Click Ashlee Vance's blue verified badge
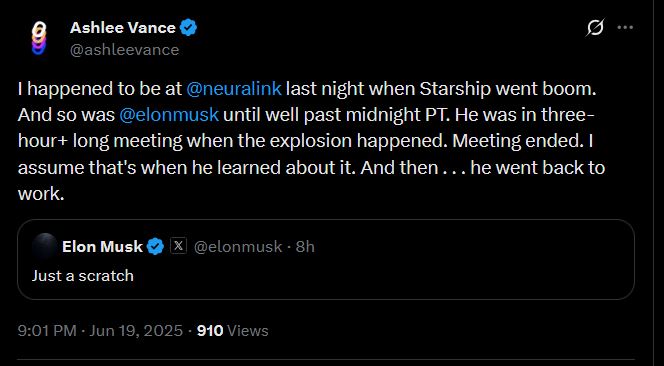 pyautogui.click(x=188, y=28)
